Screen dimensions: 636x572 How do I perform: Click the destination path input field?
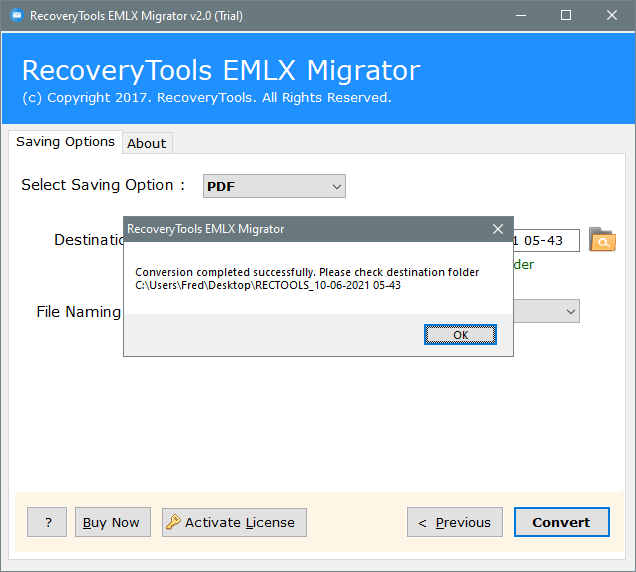546,241
